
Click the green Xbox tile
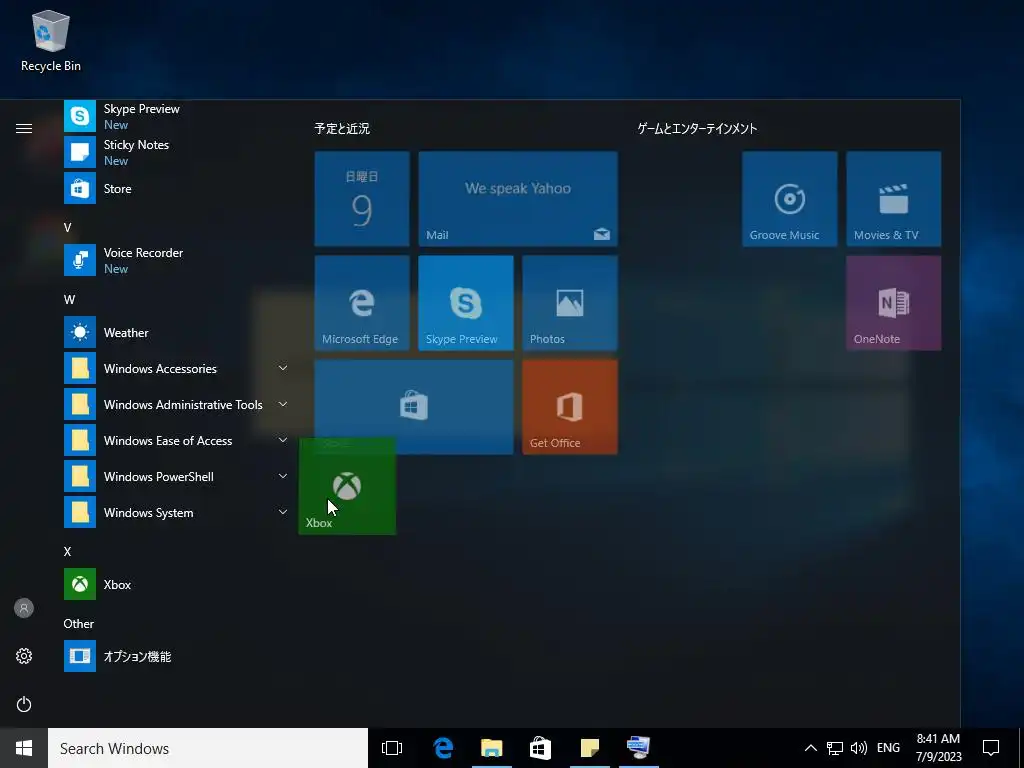[x=347, y=487]
